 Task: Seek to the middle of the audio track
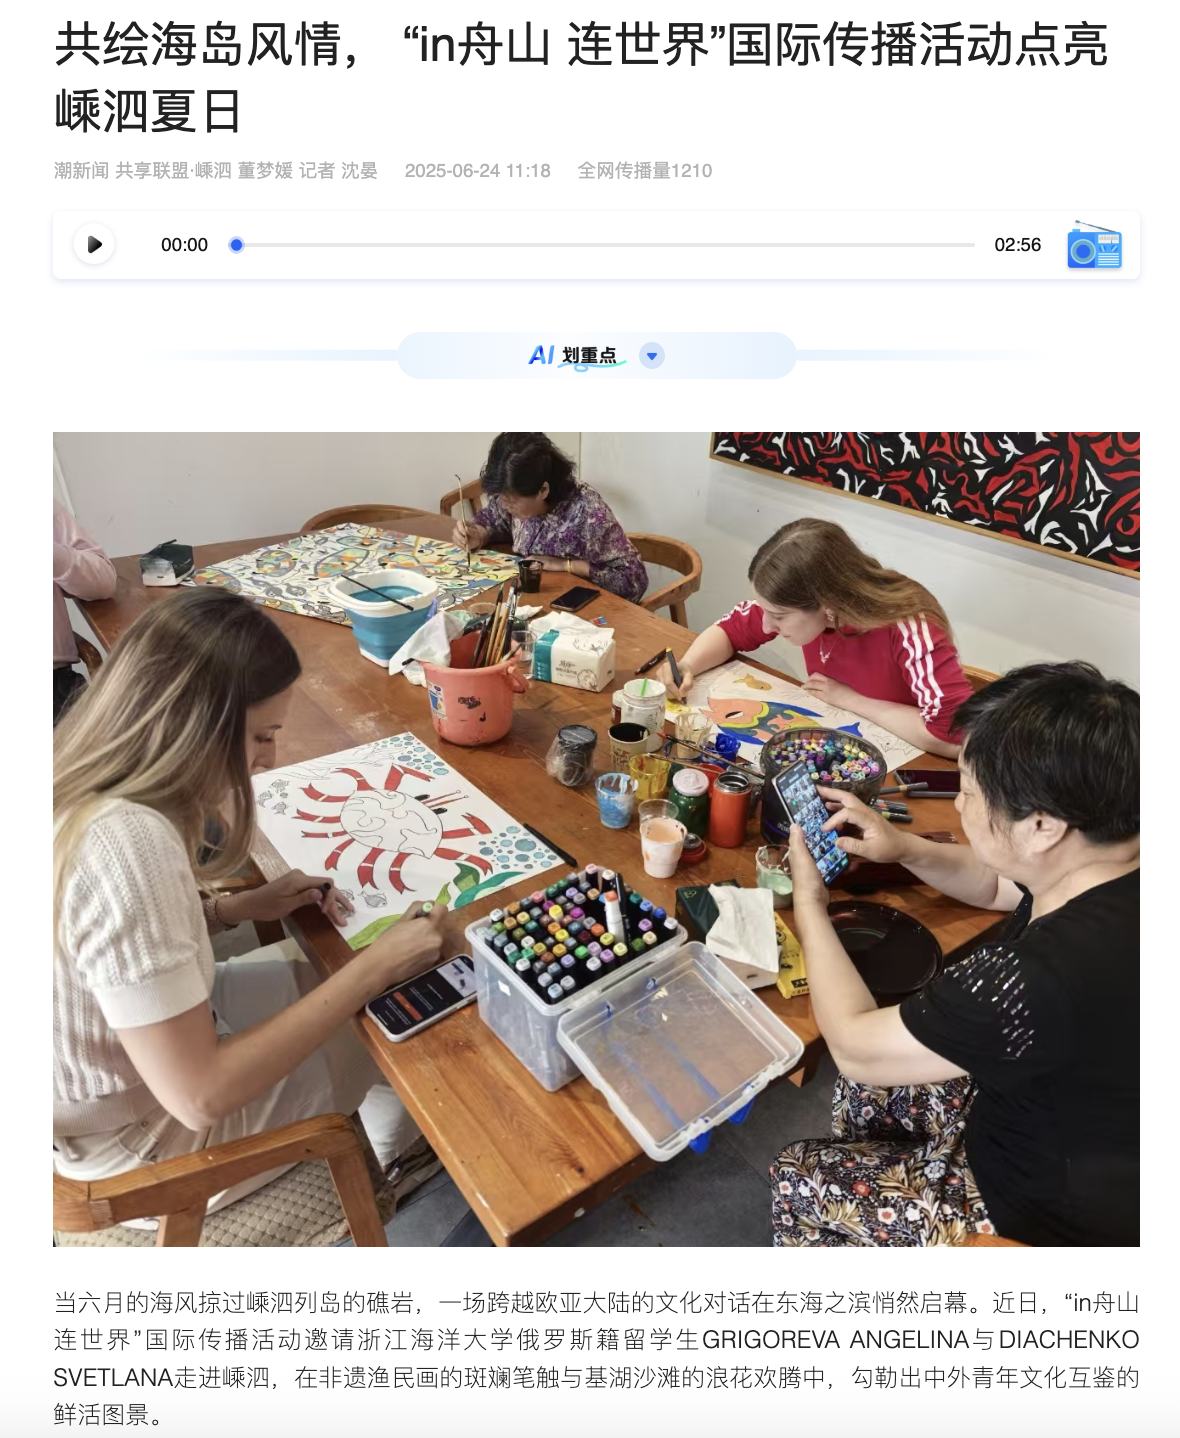point(605,245)
